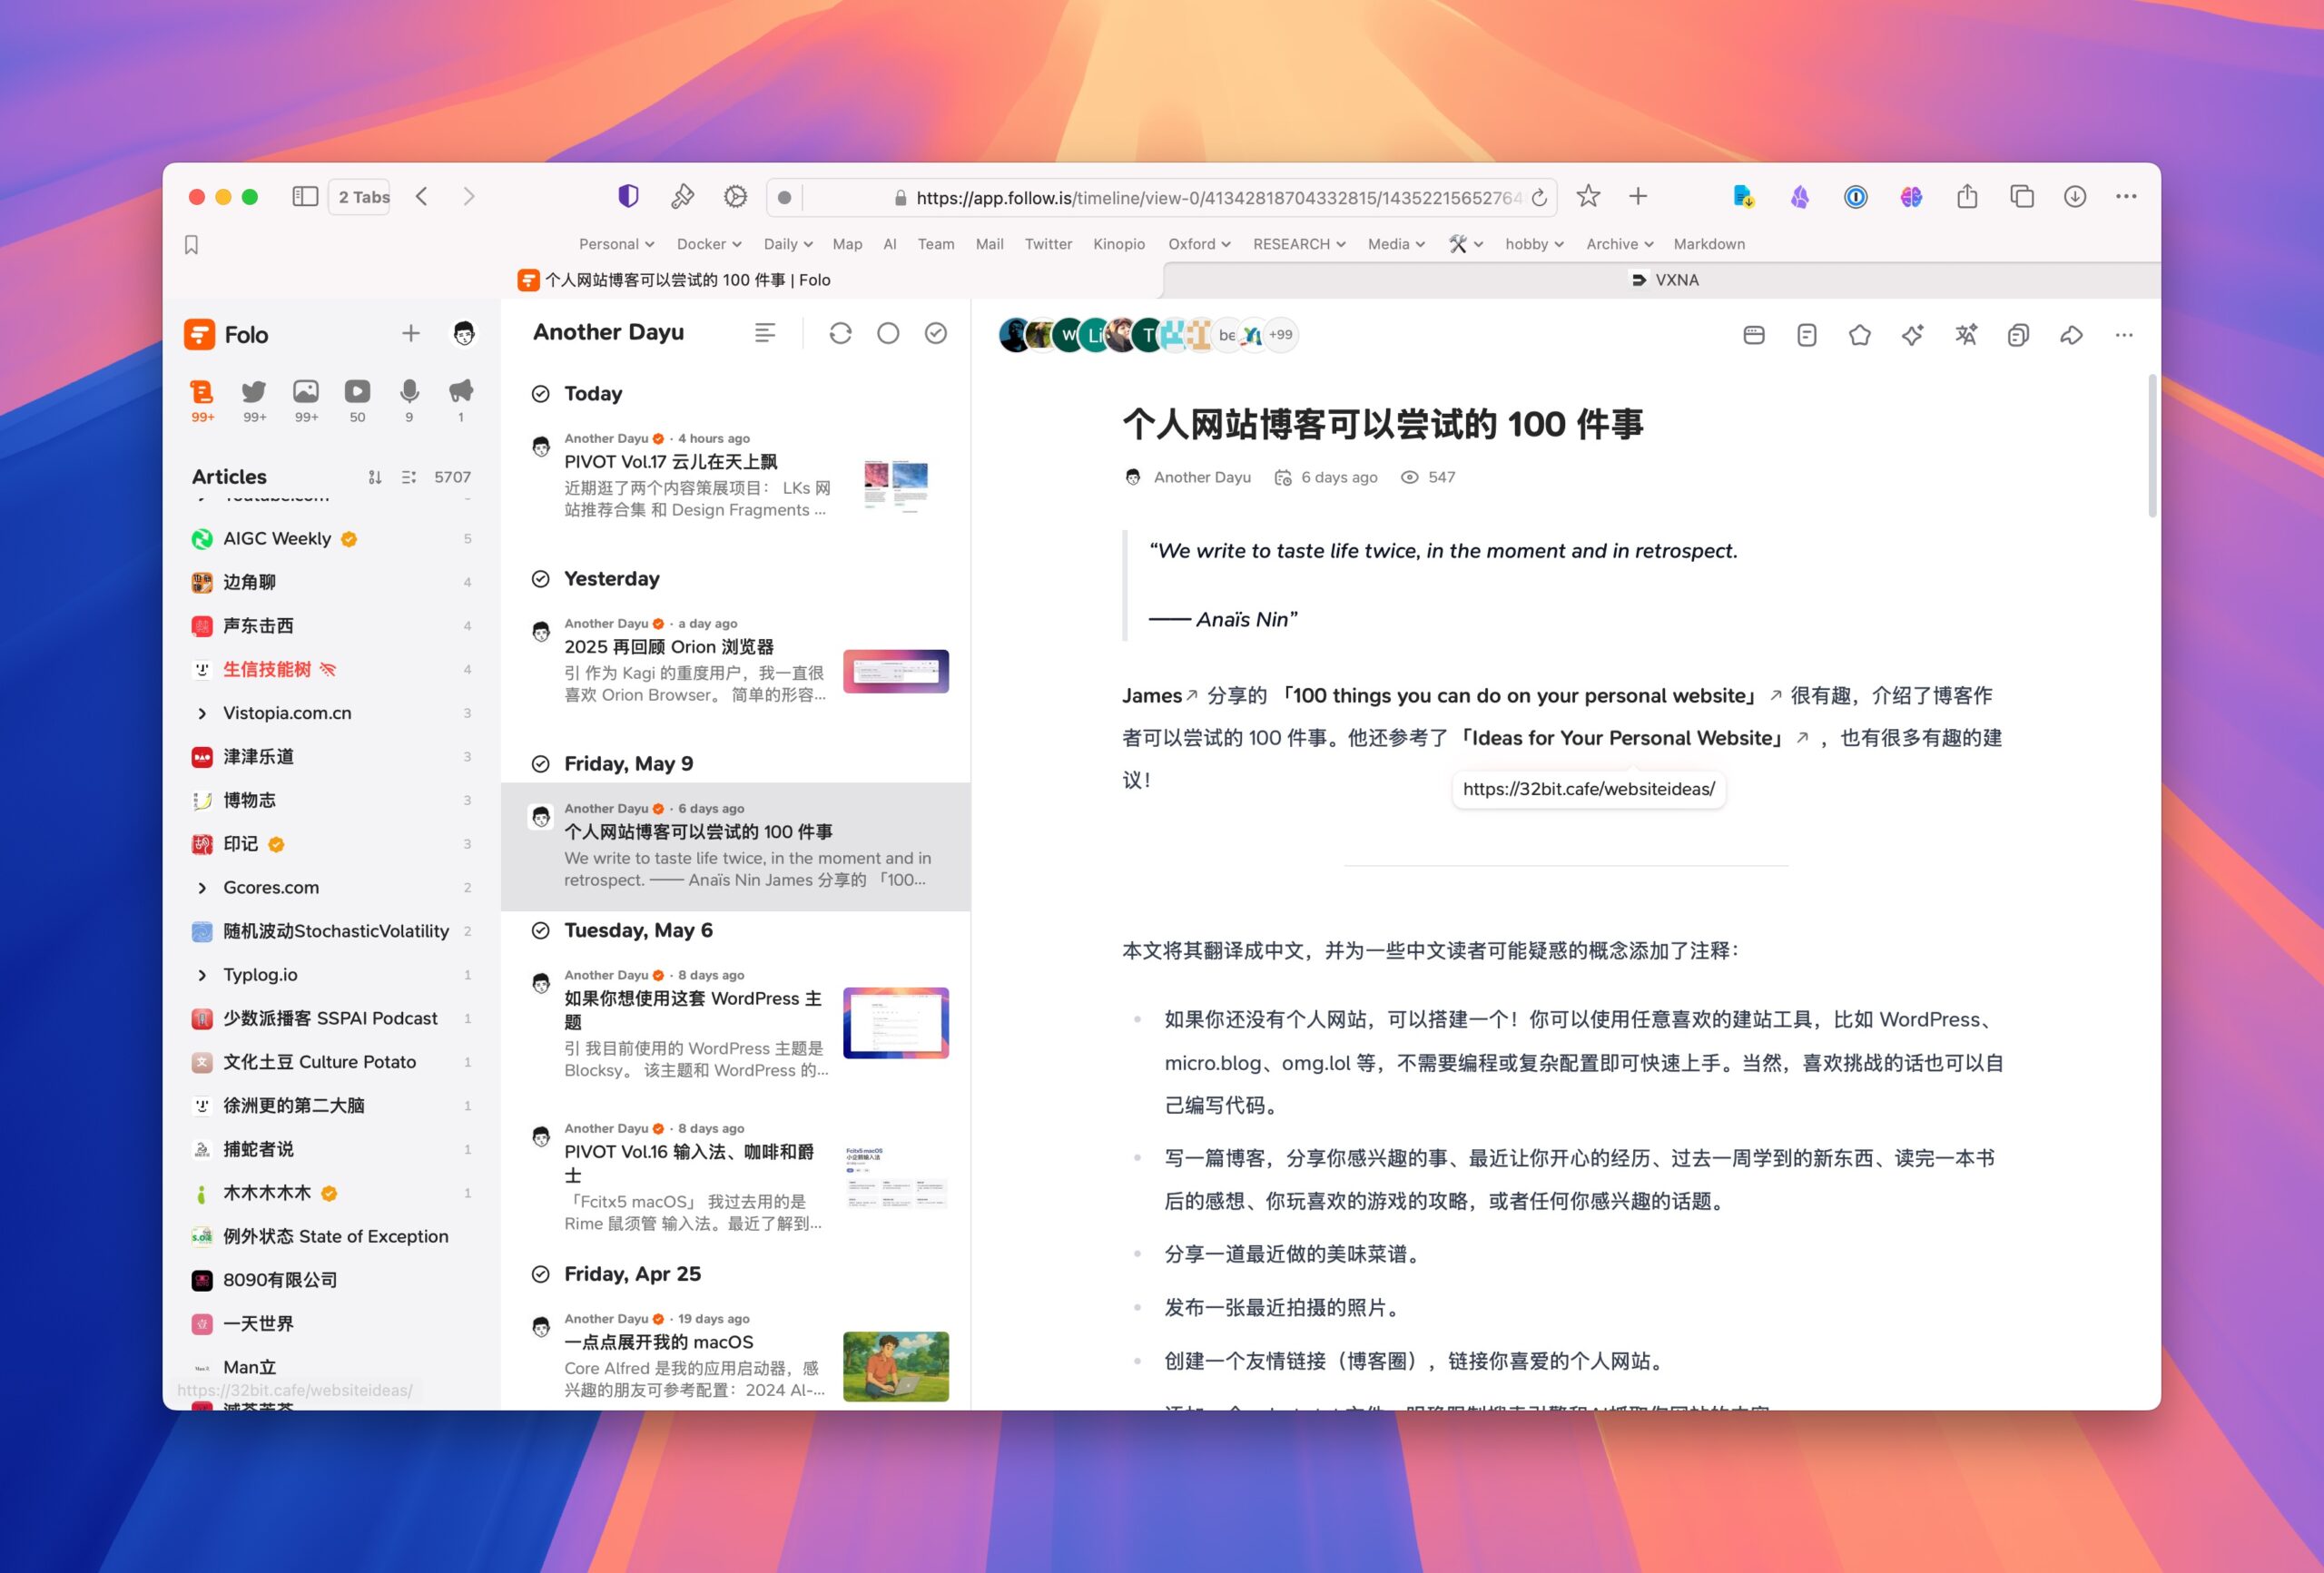Open the Daily bookmarks dropdown
The width and height of the screenshot is (2324, 1573).
(x=788, y=244)
